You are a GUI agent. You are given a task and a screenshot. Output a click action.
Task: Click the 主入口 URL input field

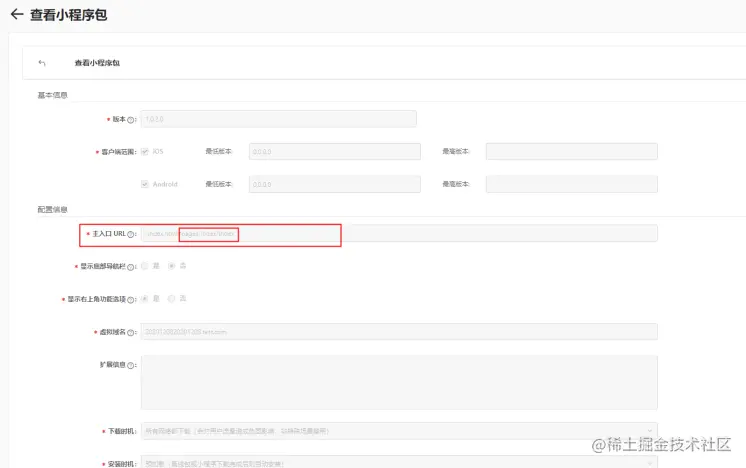tap(399, 234)
